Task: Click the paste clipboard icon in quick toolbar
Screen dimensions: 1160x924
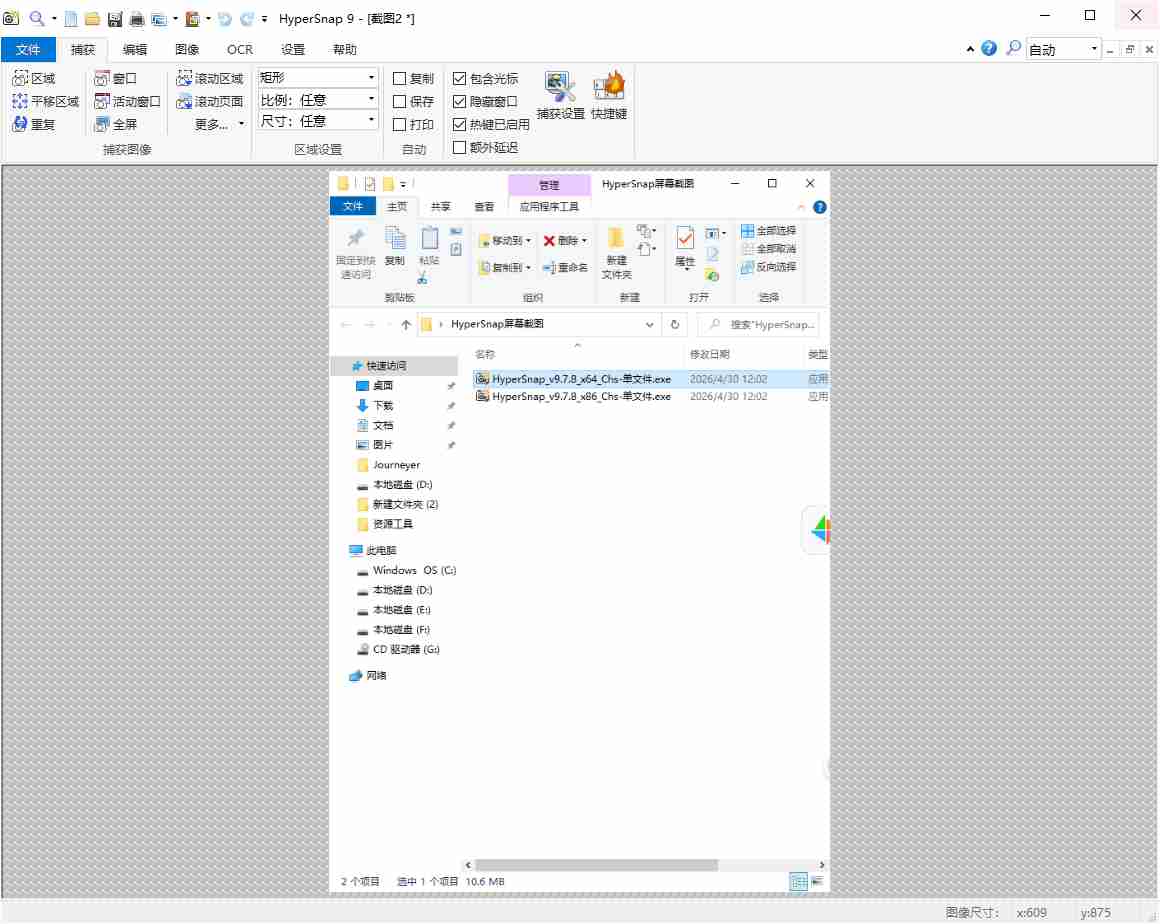Action: click(192, 18)
